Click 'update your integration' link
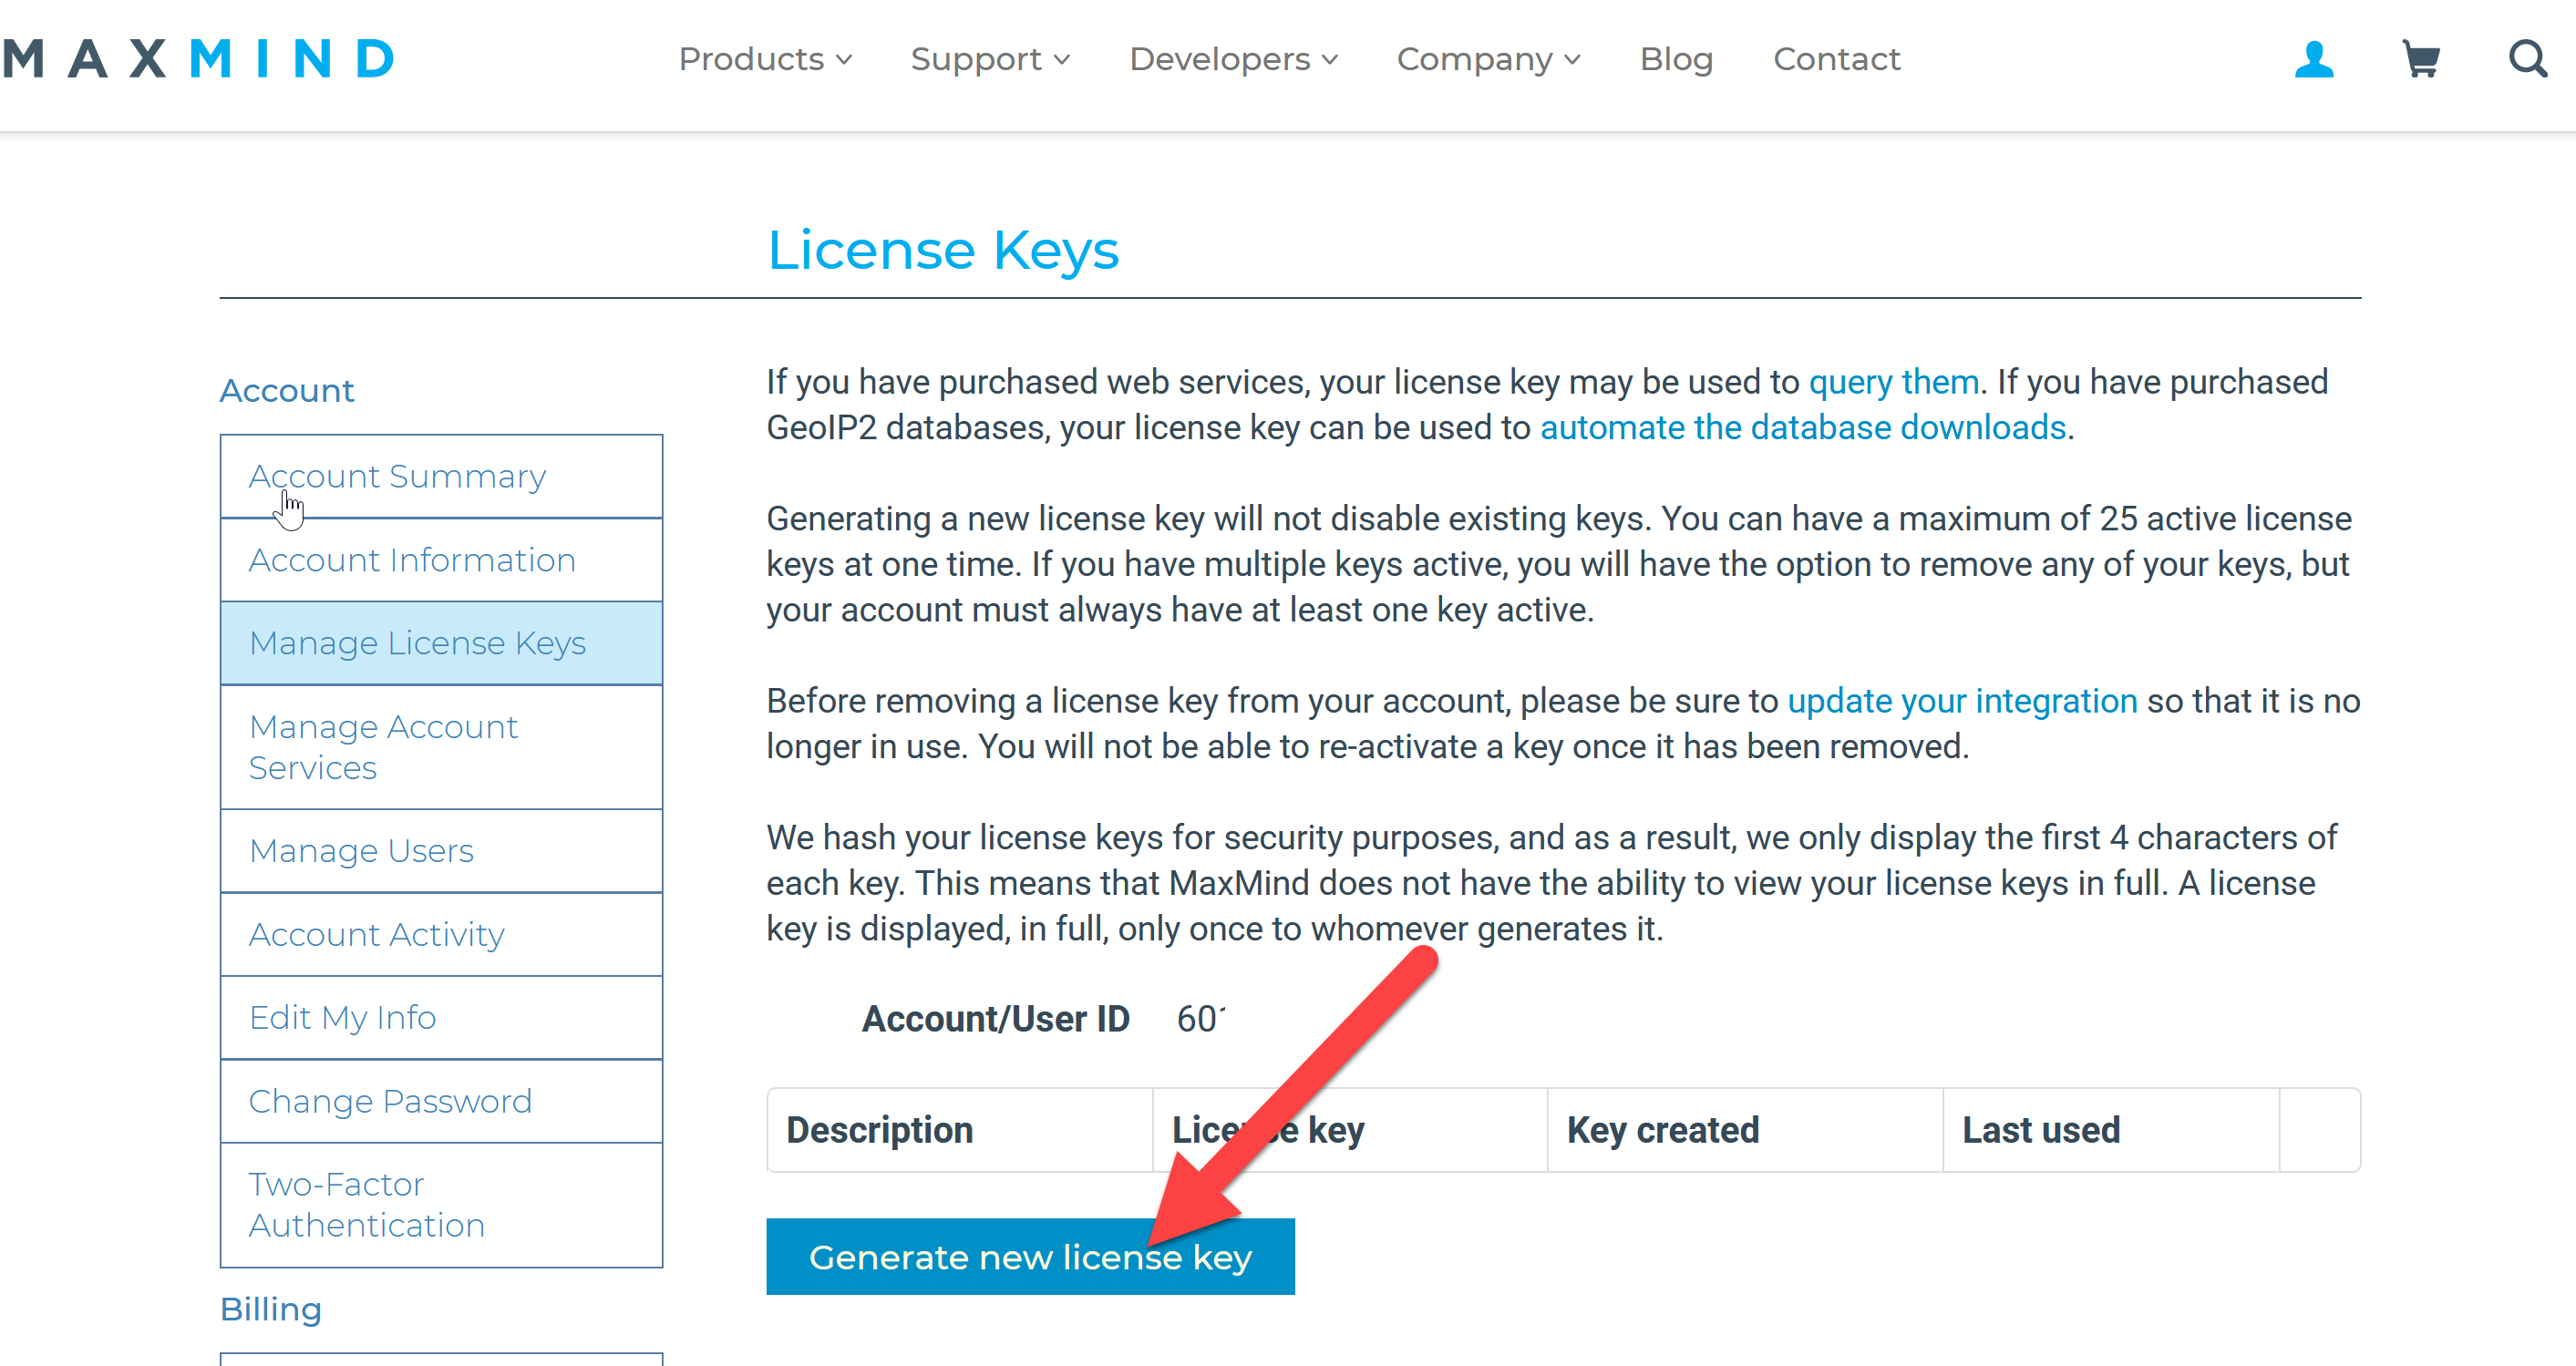 click(x=1961, y=701)
